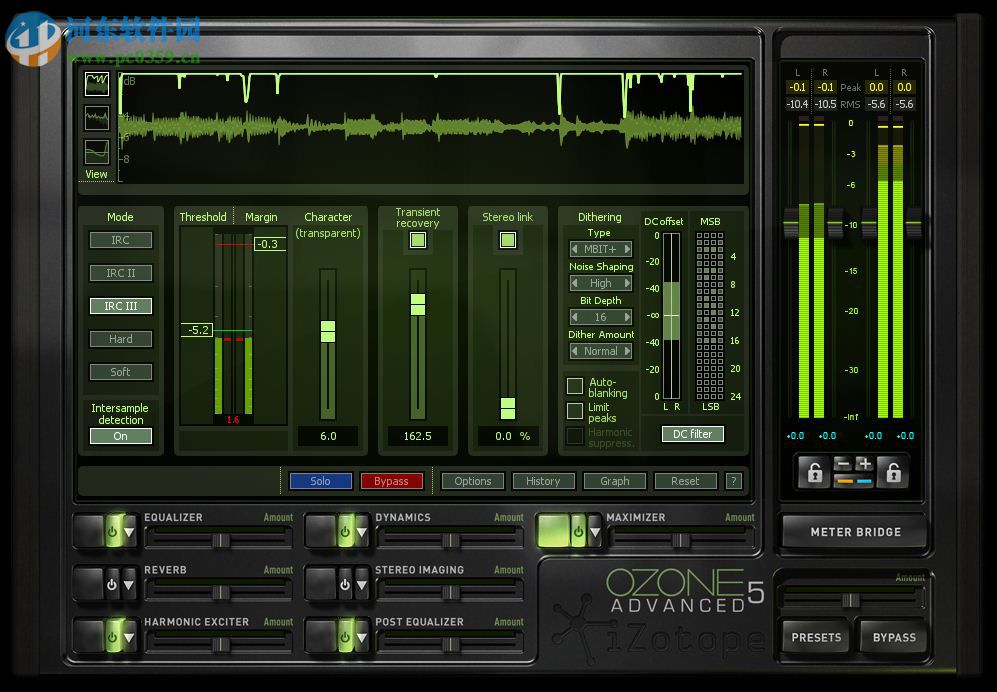Enable the Auto-blanking checkbox
The image size is (997, 692).
point(575,385)
